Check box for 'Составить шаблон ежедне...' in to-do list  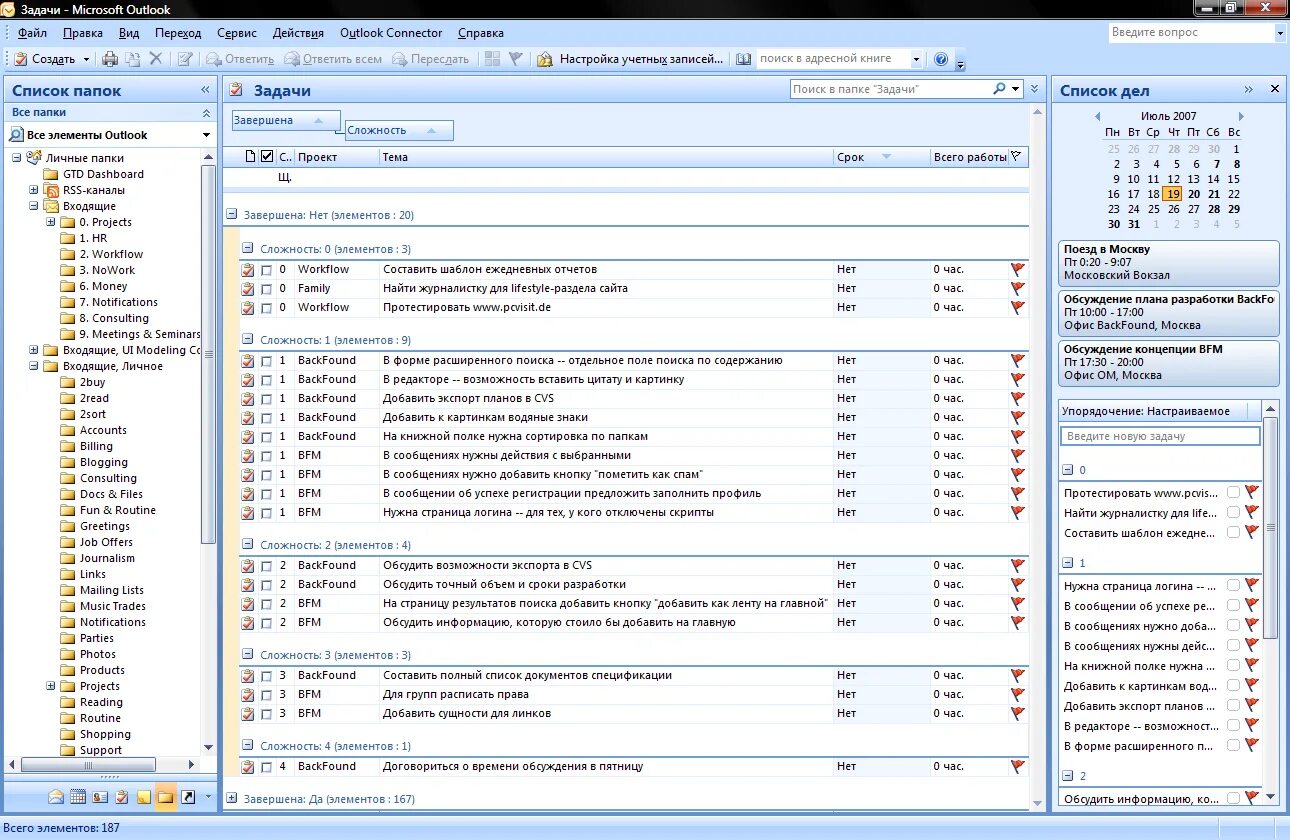tap(1234, 533)
